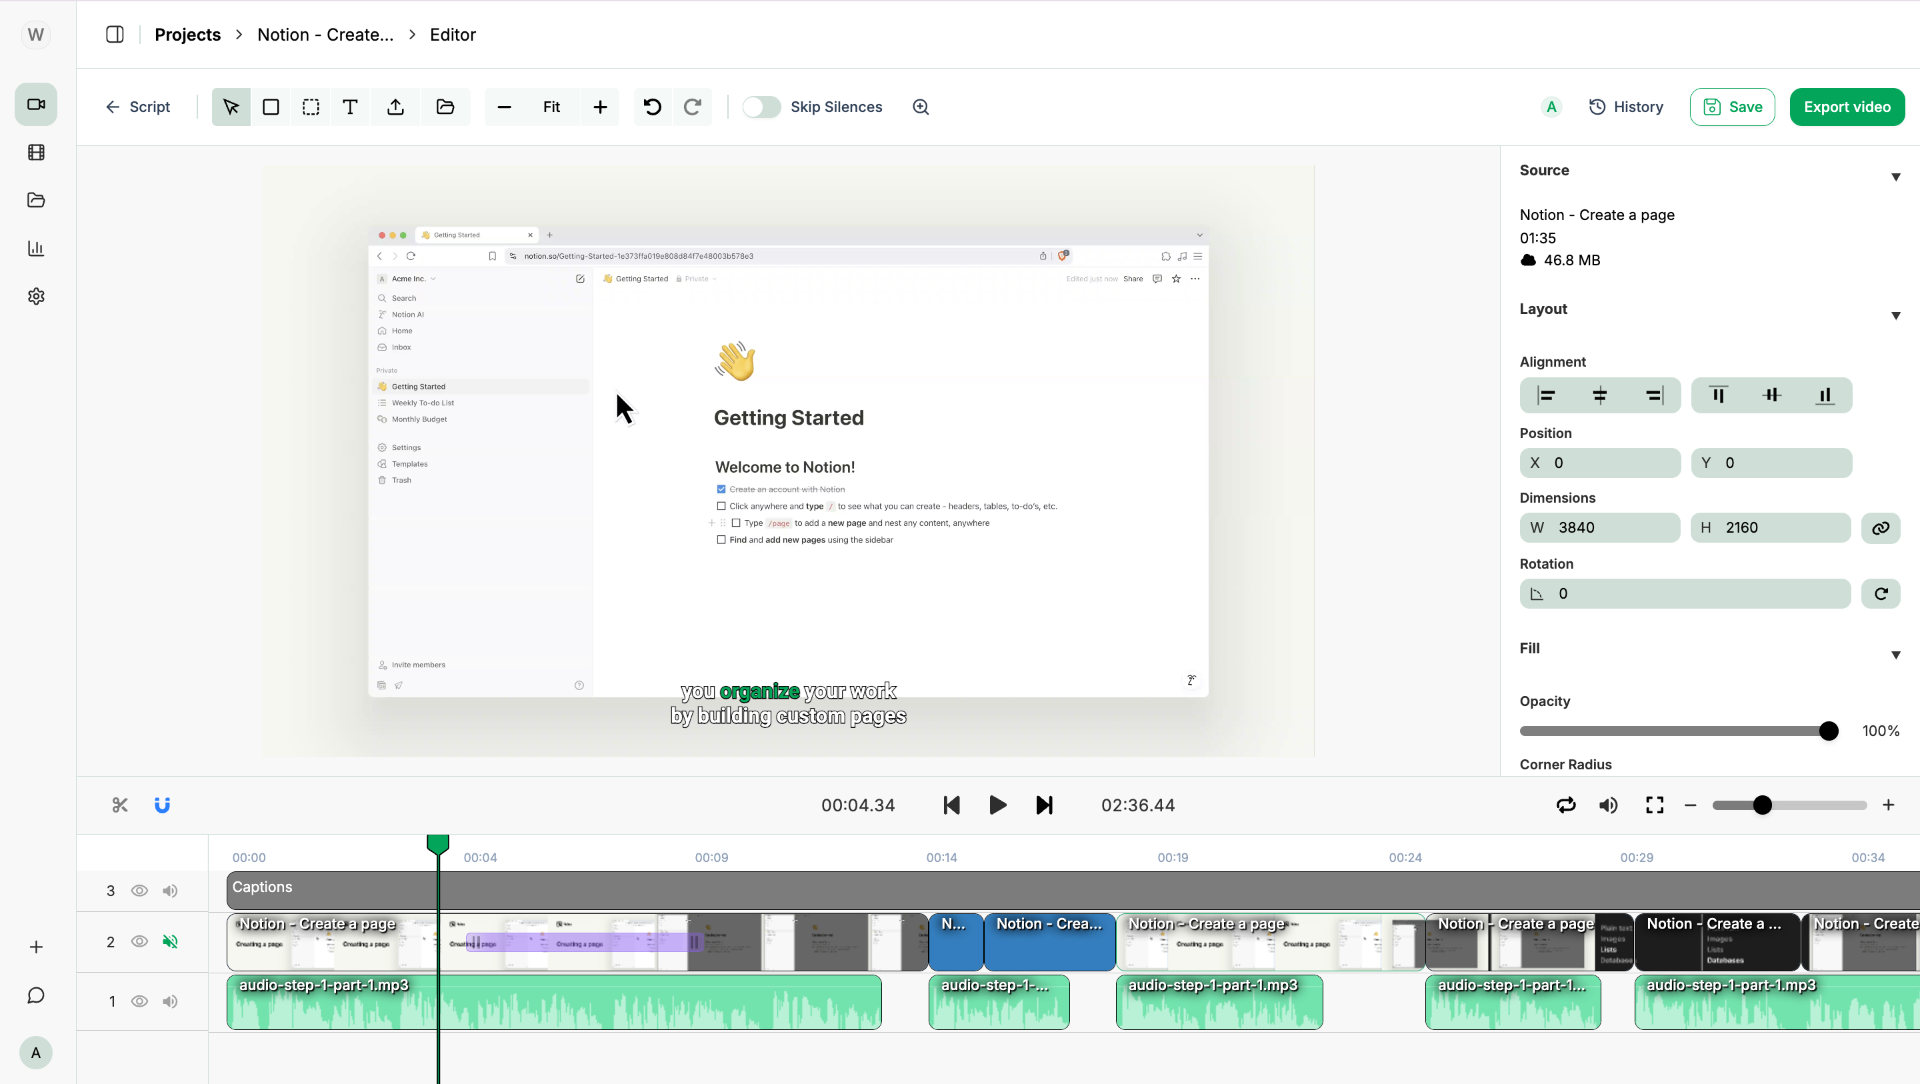Click the Opacity slider handle at 100%
The image size is (1920, 1084).
point(1827,730)
